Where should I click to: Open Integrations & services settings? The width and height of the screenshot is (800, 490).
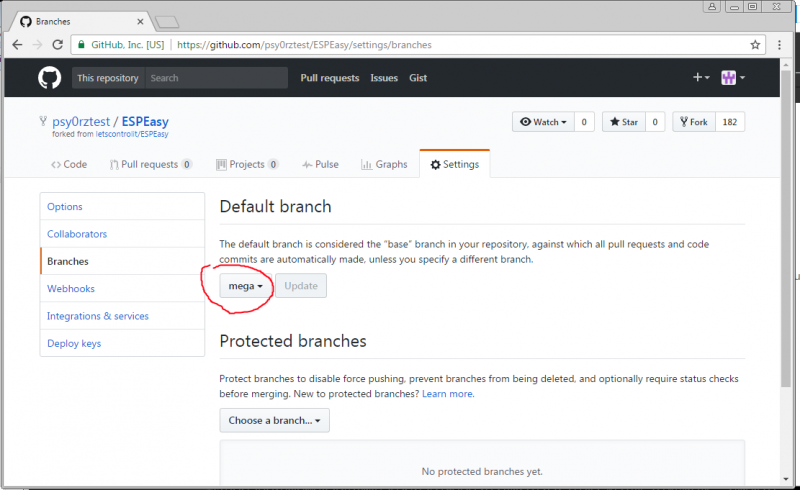[x=122, y=316]
